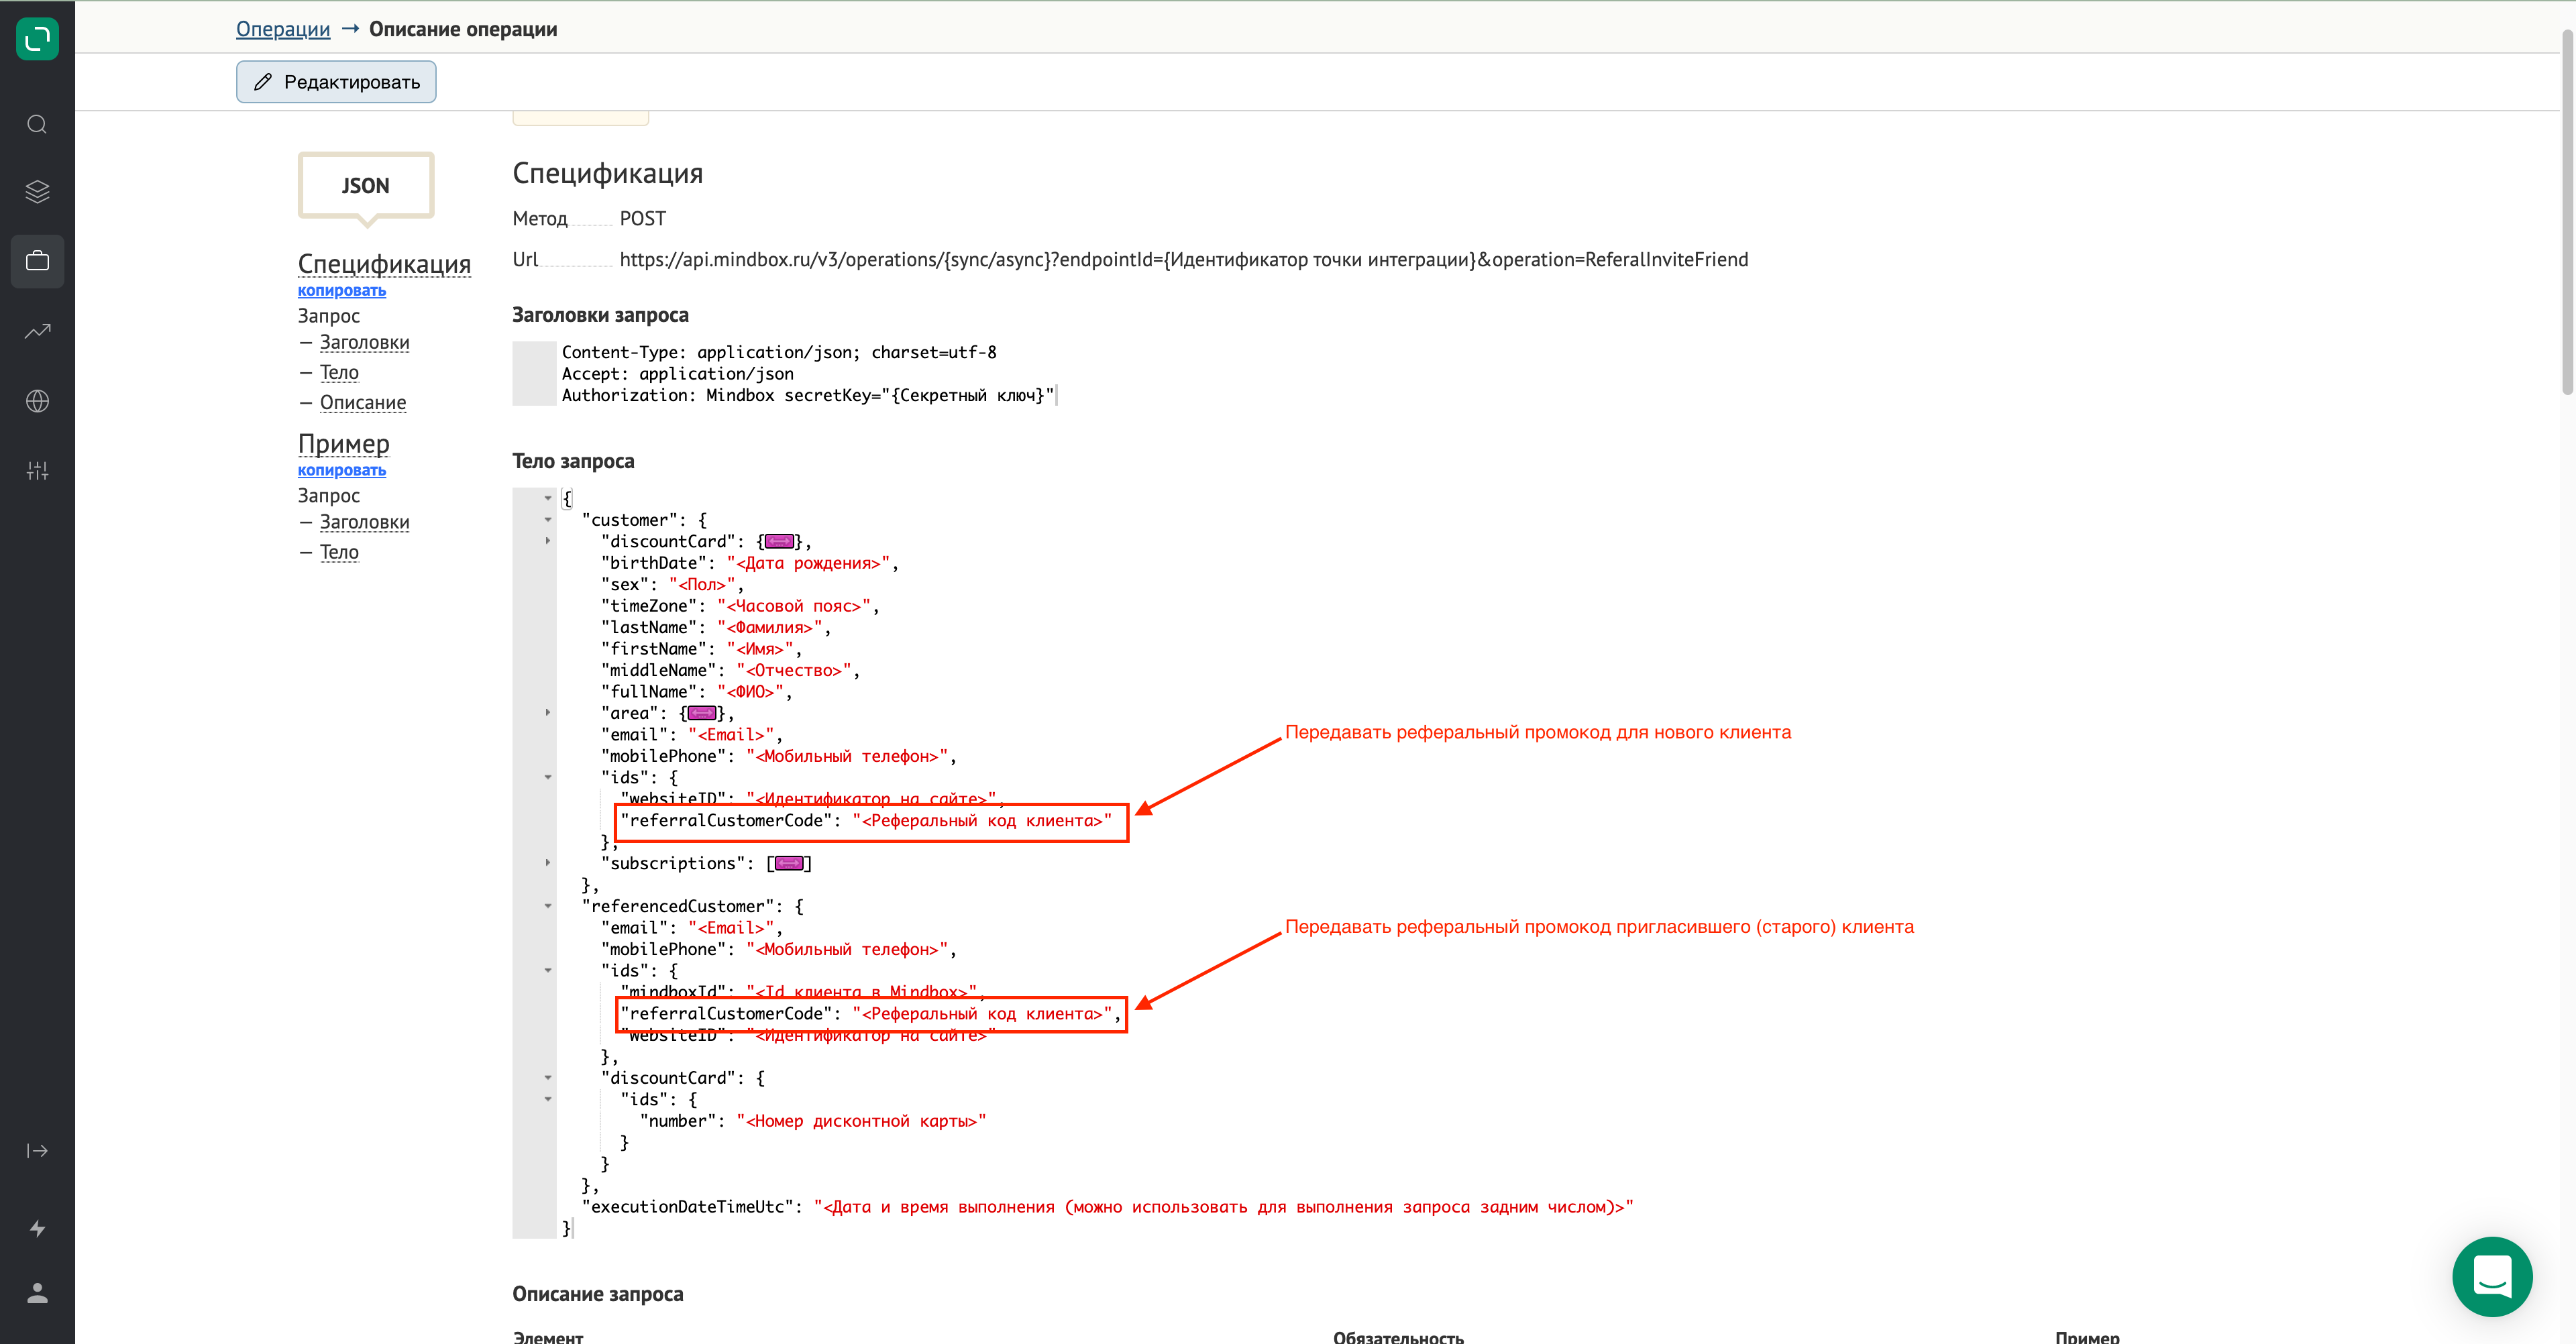Collapse the "customer" fold arrow
The width and height of the screenshot is (2576, 1344).
tap(548, 520)
